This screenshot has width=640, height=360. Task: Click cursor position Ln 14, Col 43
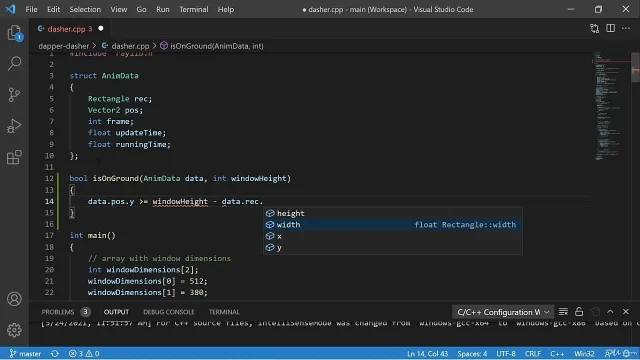427,353
